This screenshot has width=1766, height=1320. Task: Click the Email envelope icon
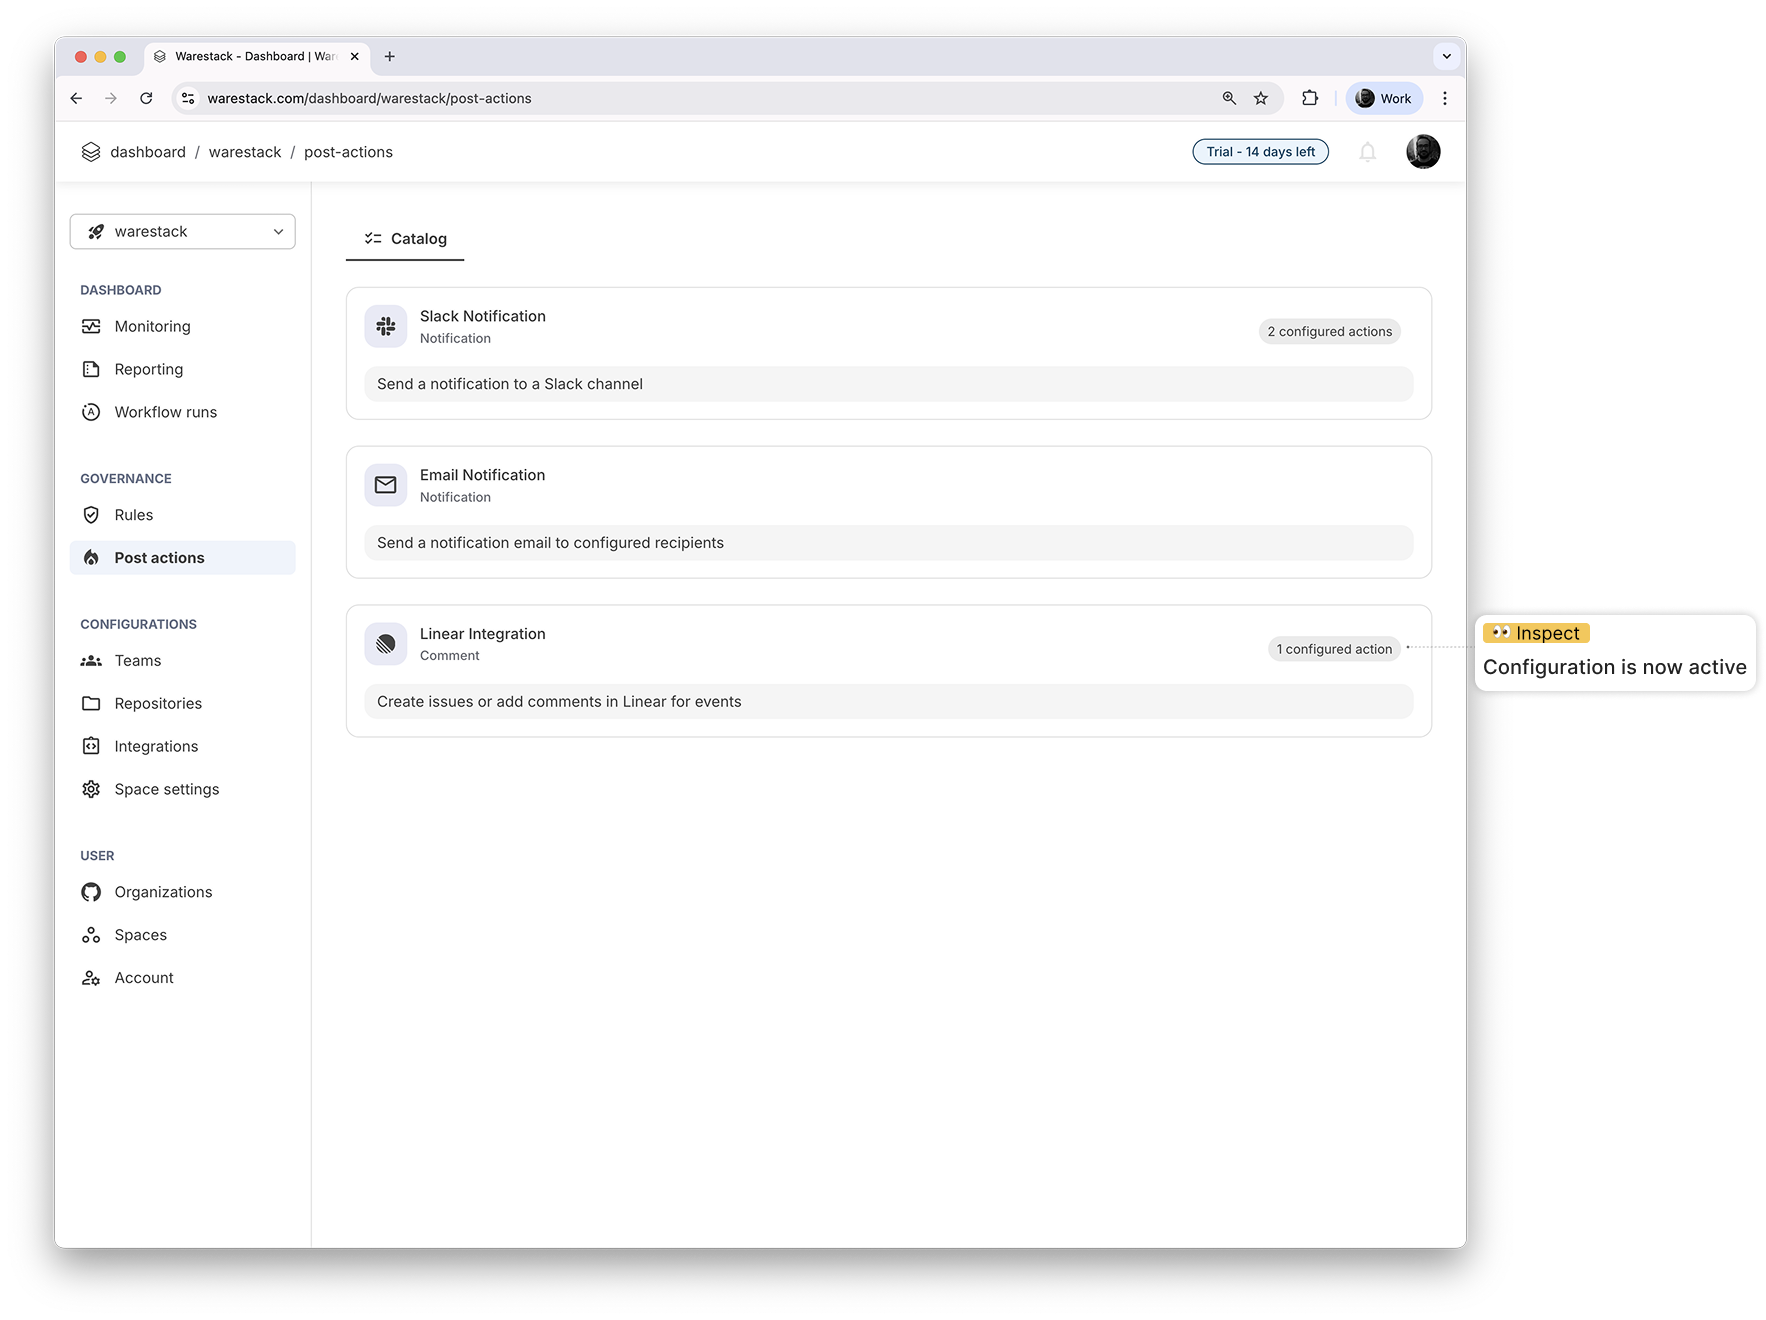pos(386,485)
